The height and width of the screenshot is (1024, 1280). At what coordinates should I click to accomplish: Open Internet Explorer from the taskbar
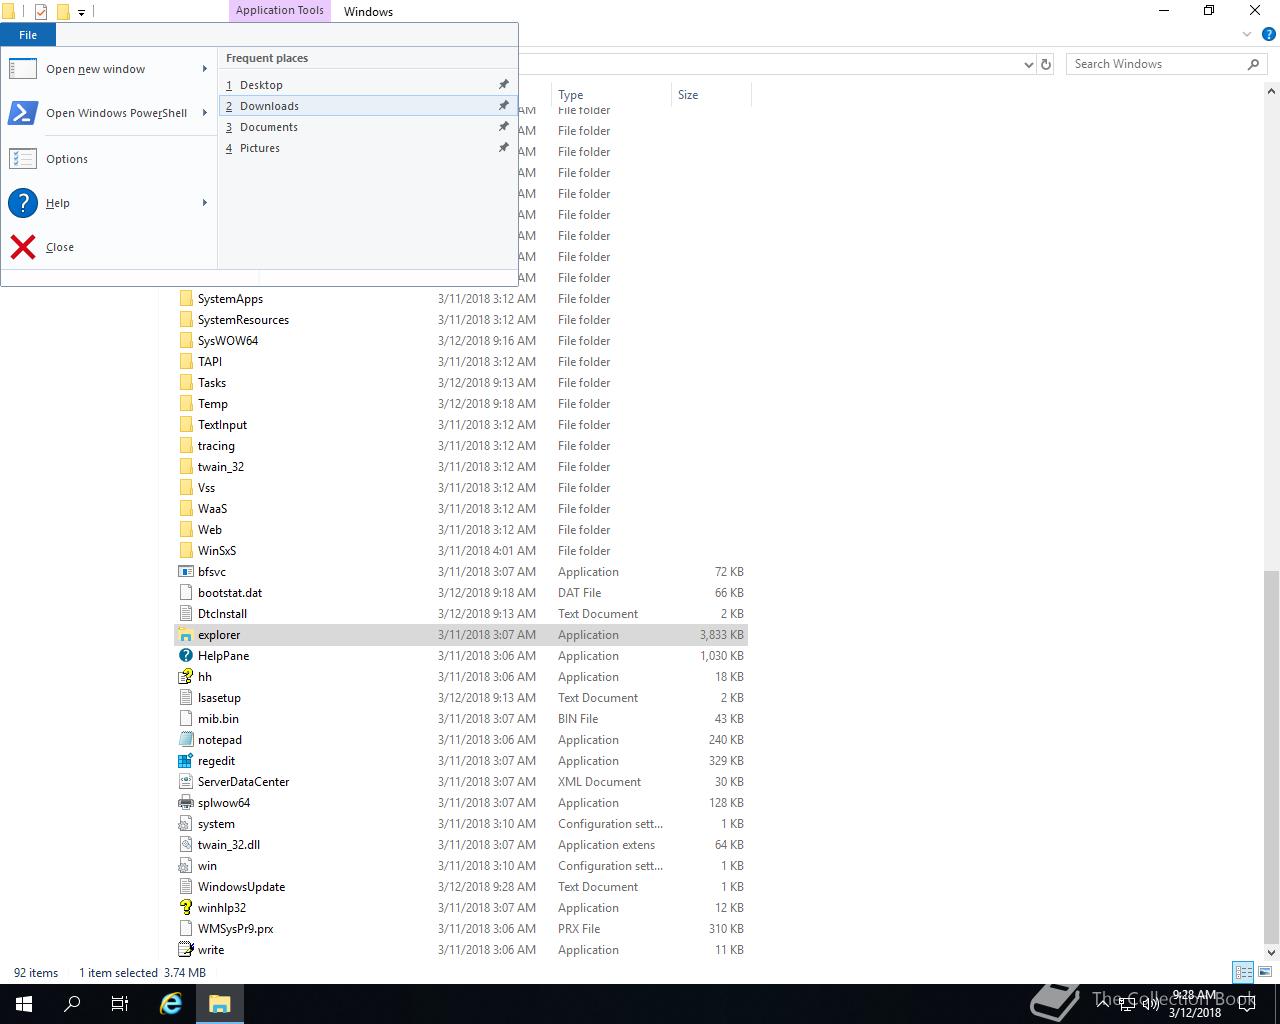pyautogui.click(x=171, y=1004)
